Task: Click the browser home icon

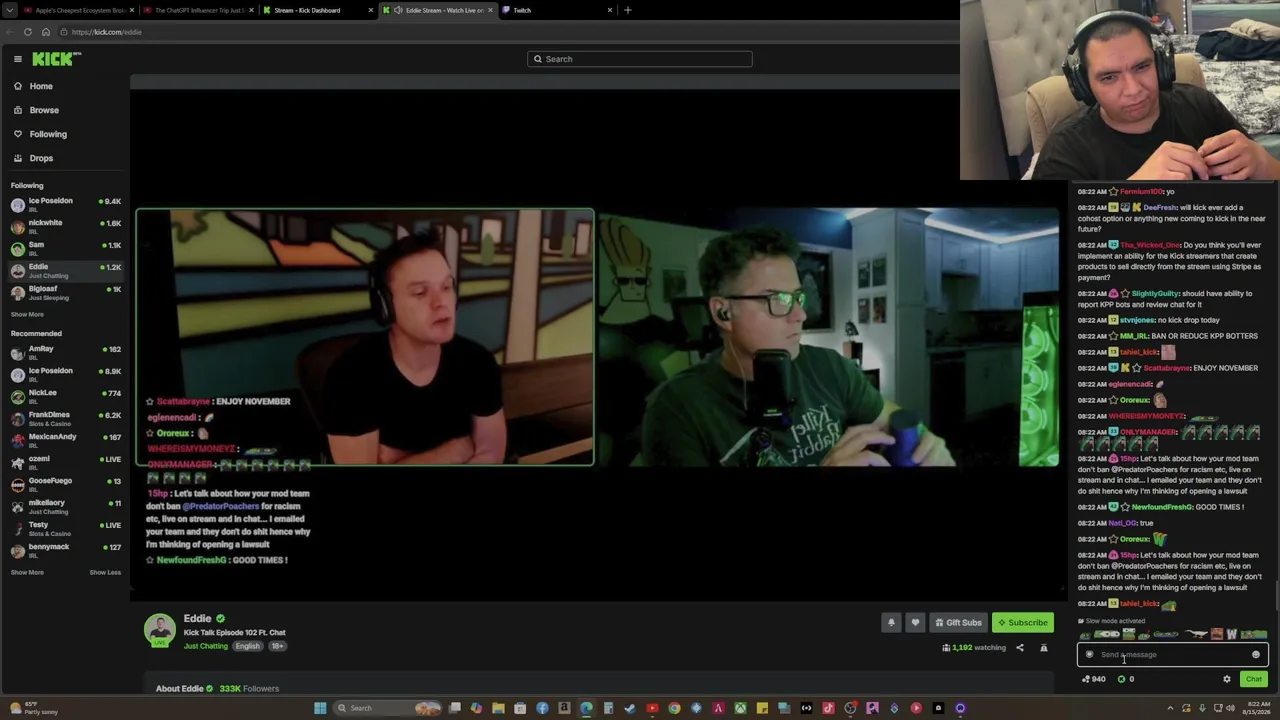Action: tap(46, 32)
